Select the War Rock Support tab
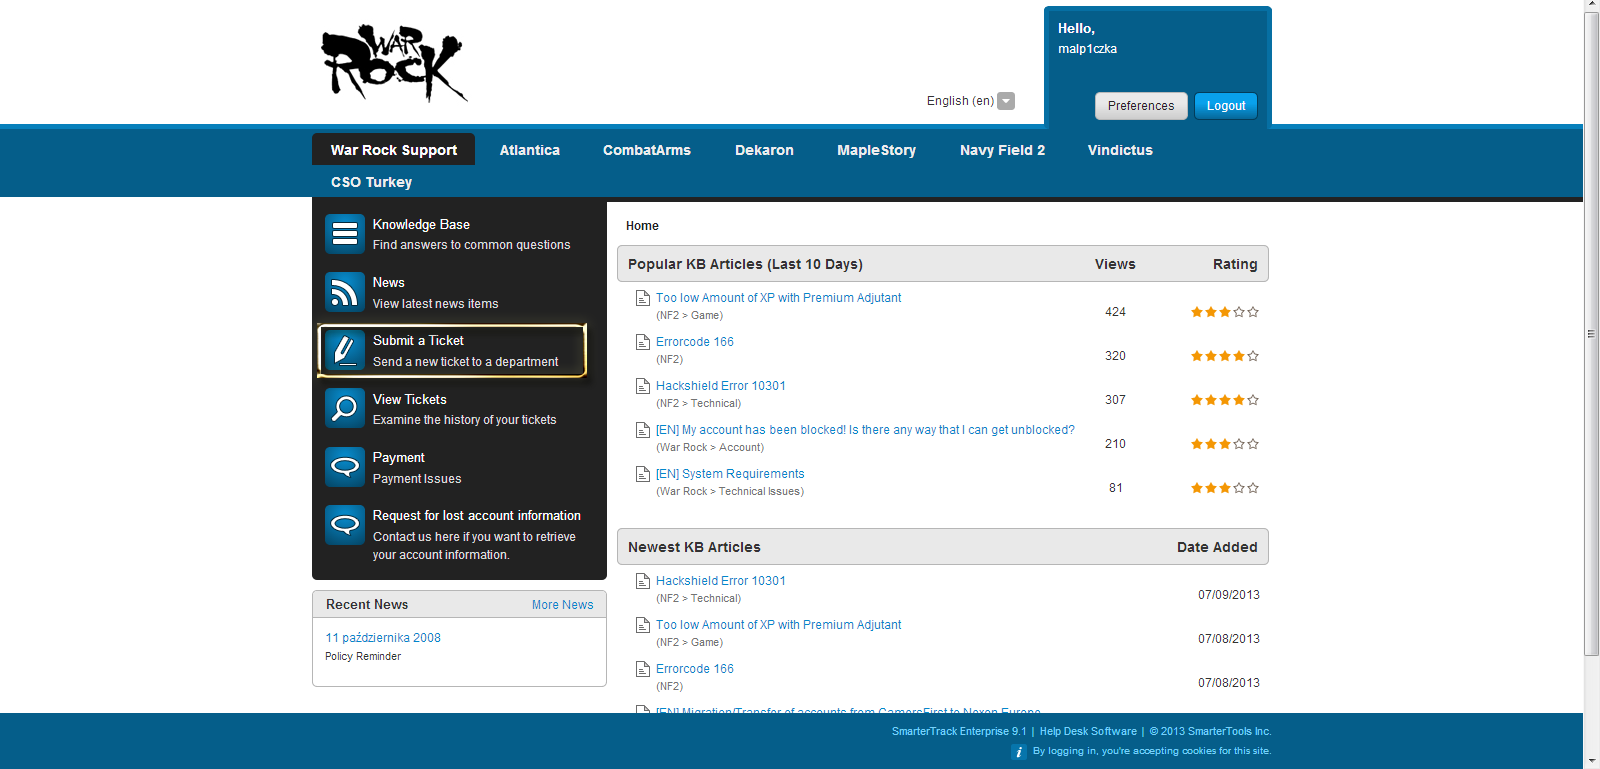The height and width of the screenshot is (769, 1600). [394, 150]
